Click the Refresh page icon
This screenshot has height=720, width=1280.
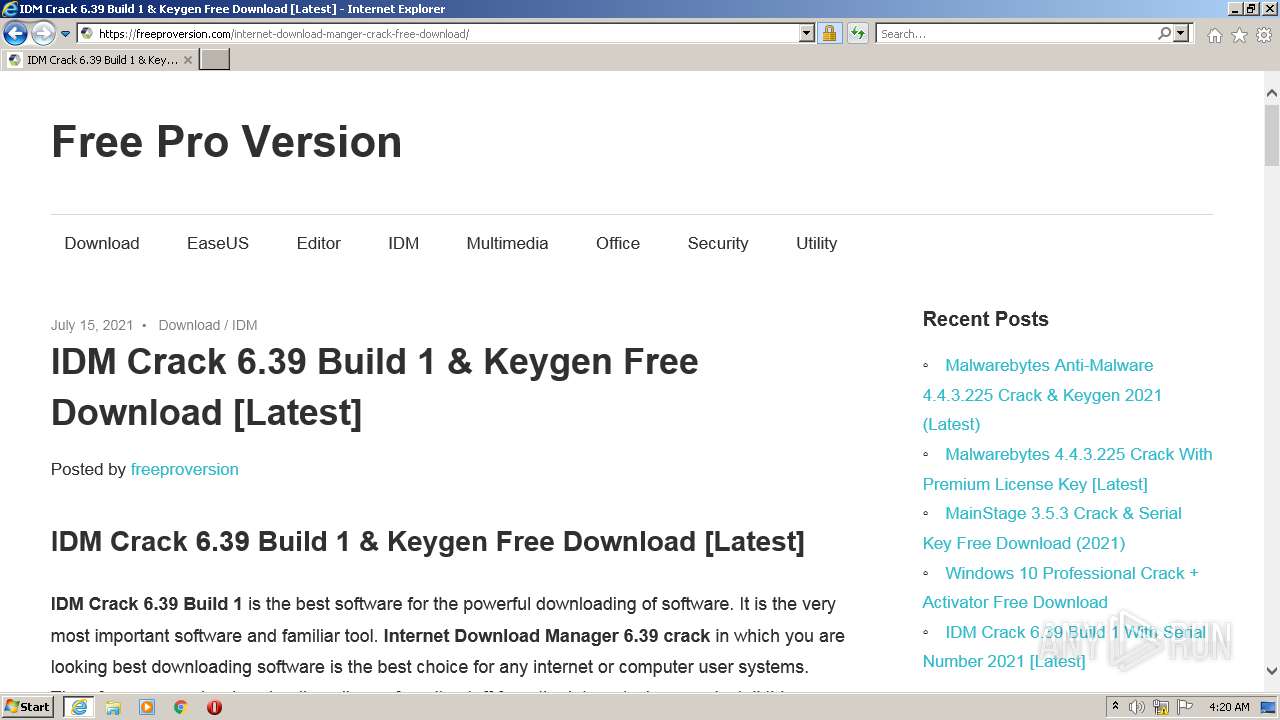click(x=858, y=34)
